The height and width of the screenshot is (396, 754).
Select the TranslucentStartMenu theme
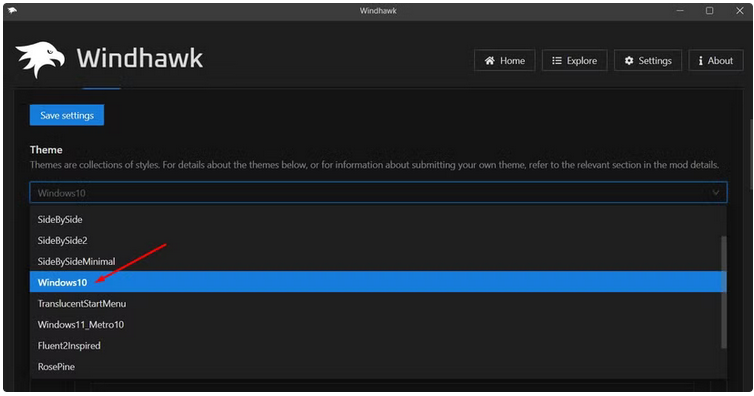click(x=378, y=304)
